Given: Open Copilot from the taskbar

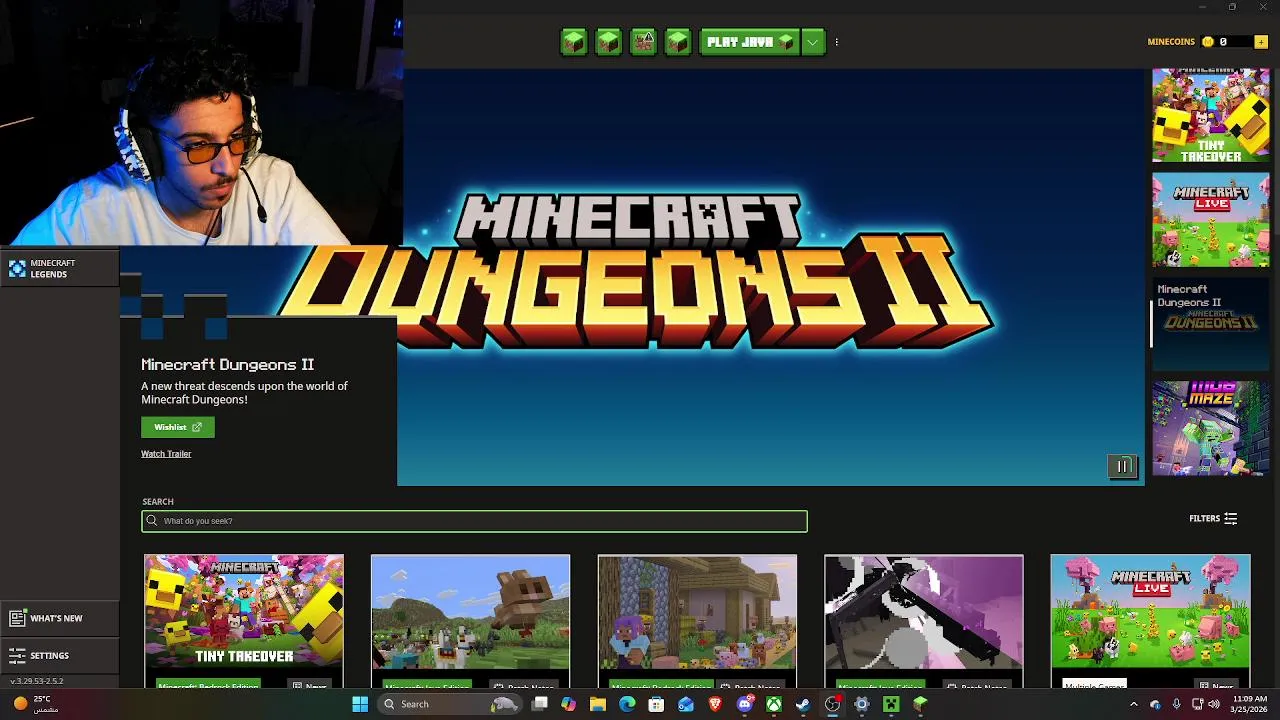Looking at the screenshot, I should pyautogui.click(x=569, y=704).
